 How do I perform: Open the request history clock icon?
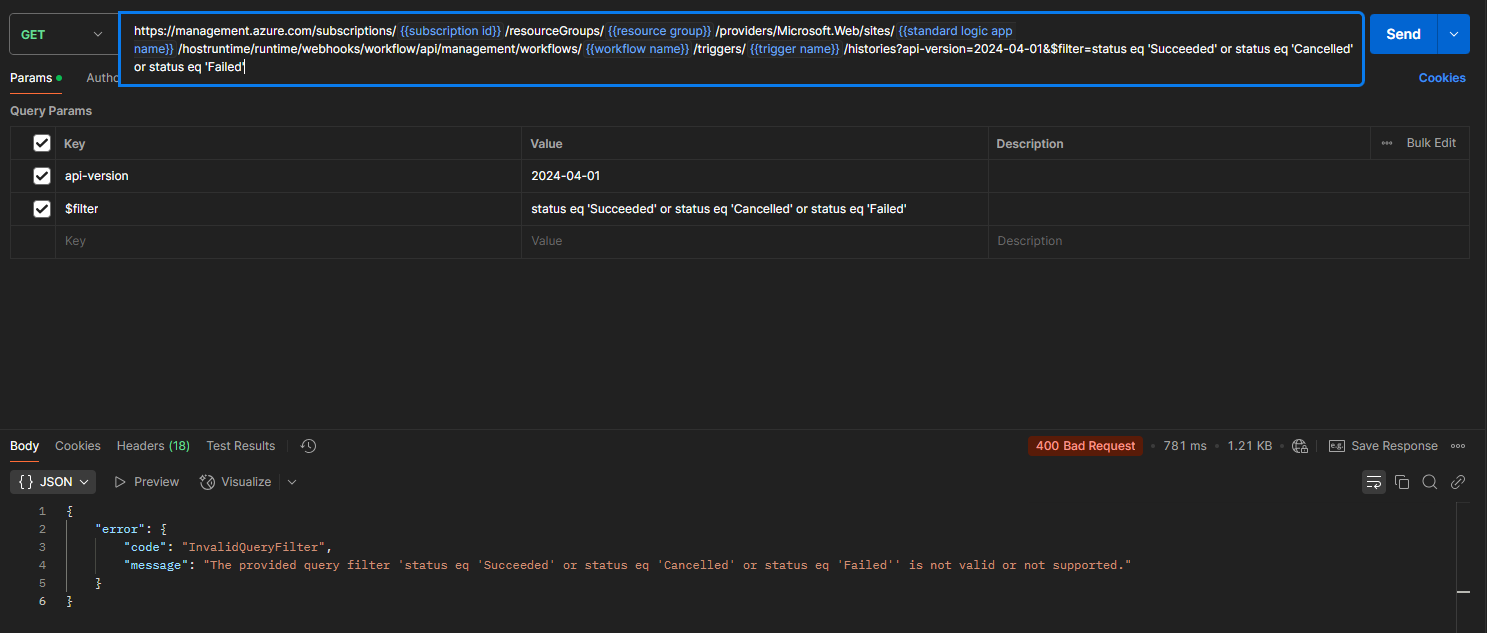coord(308,446)
